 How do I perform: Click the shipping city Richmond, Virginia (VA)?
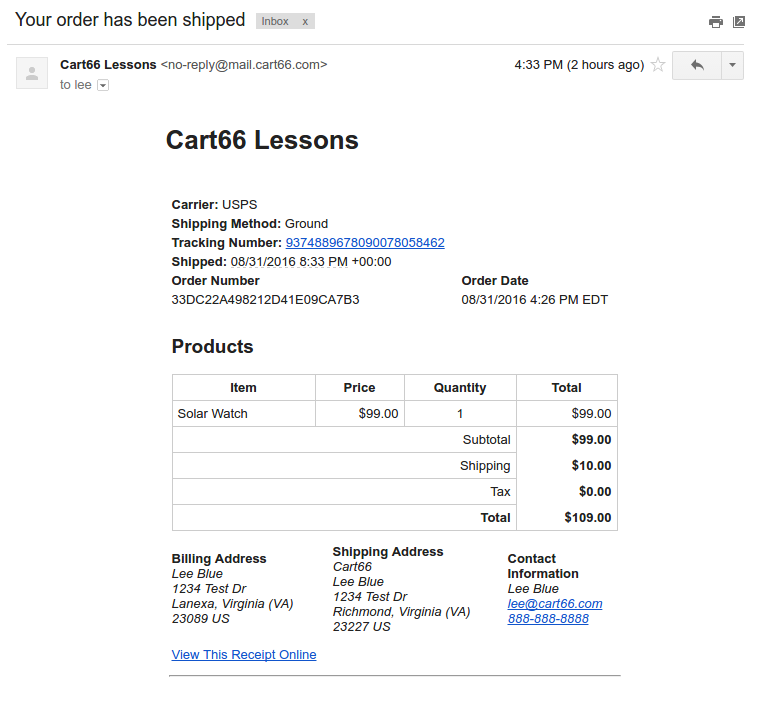tap(401, 612)
